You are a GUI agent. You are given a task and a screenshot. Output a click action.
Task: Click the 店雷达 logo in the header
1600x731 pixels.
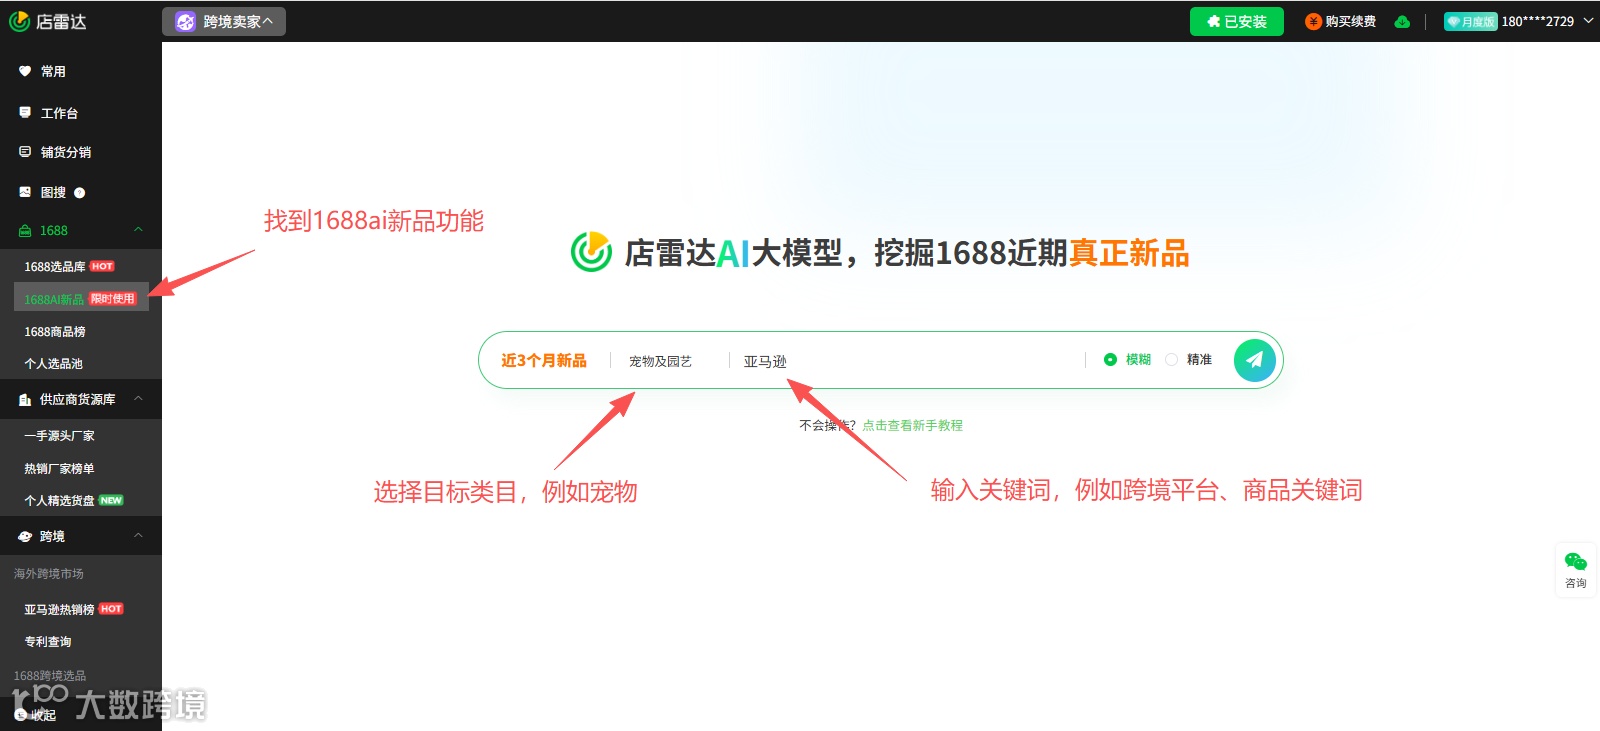point(48,21)
